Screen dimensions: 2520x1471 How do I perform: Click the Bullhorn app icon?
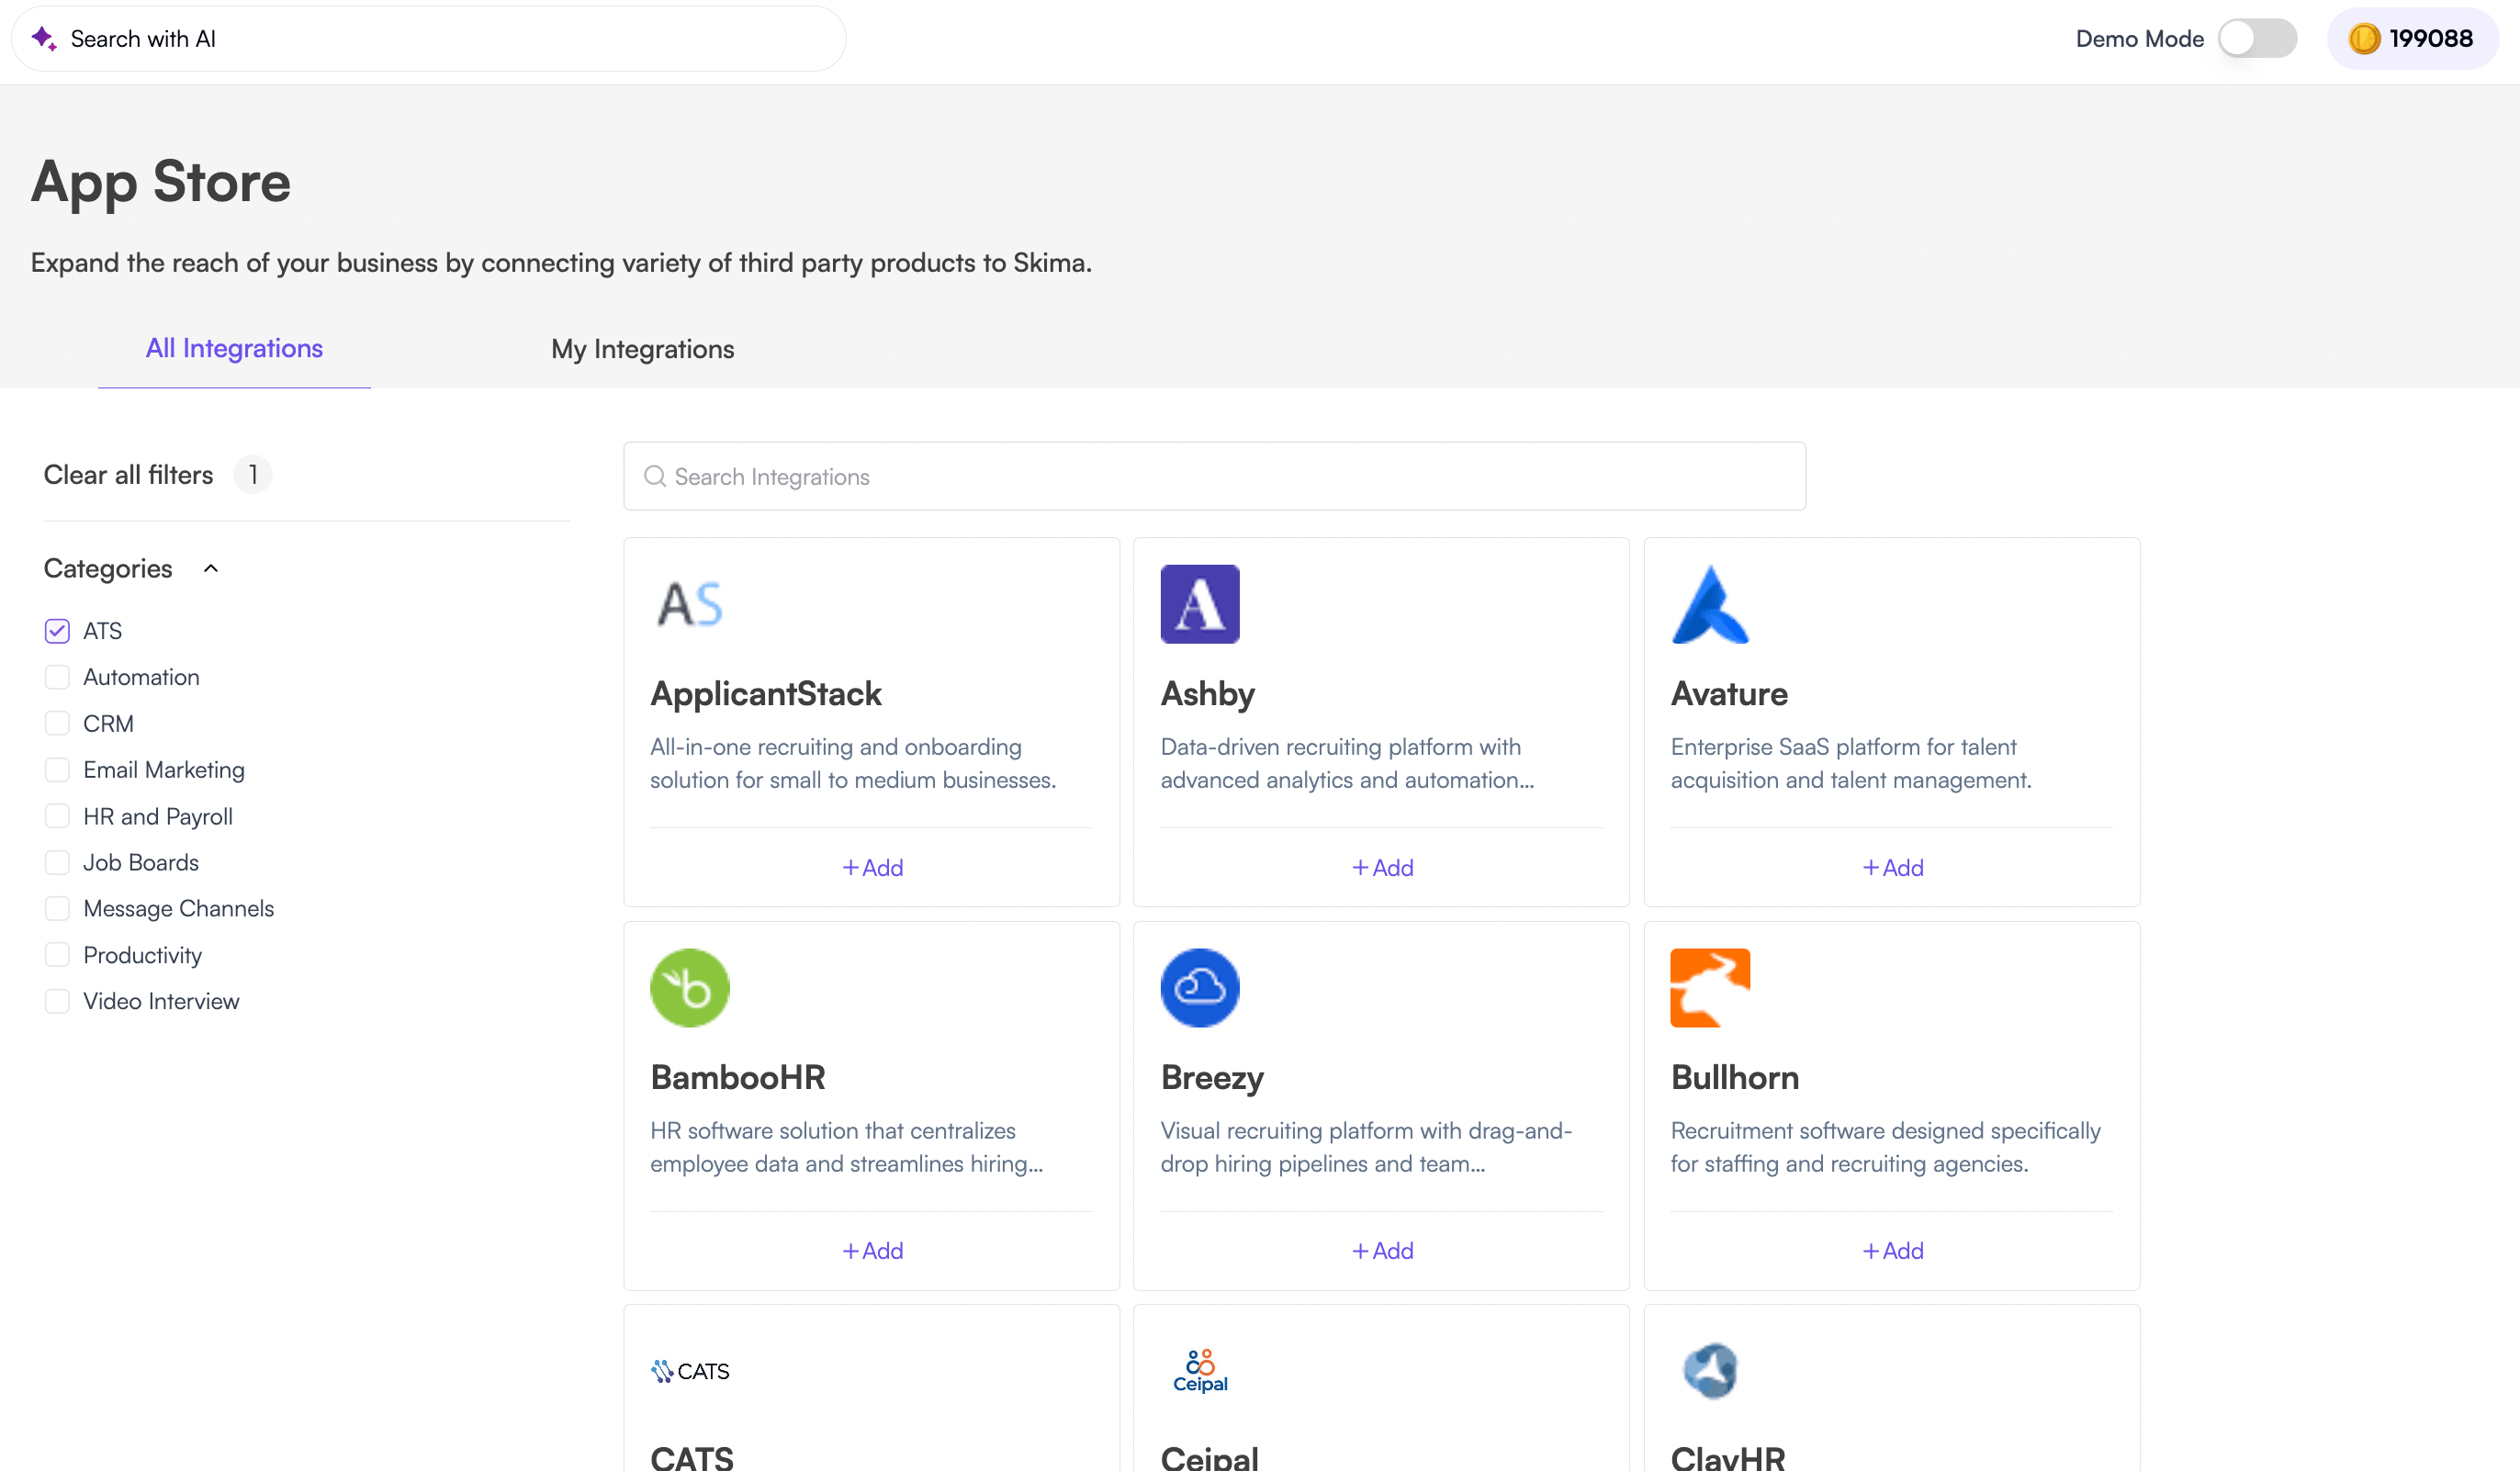tap(1710, 987)
